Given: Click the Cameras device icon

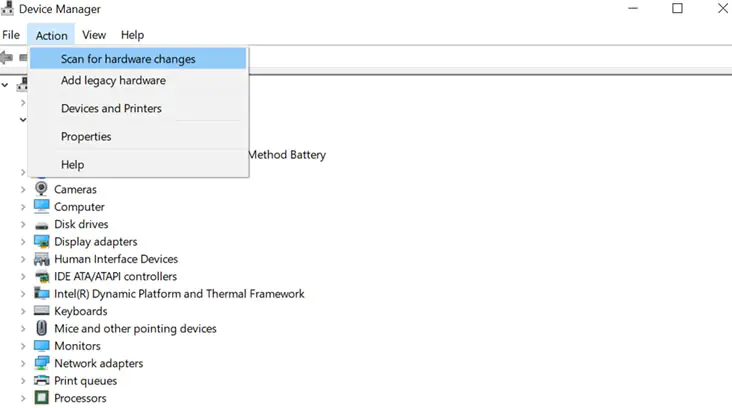Looking at the screenshot, I should pos(42,189).
